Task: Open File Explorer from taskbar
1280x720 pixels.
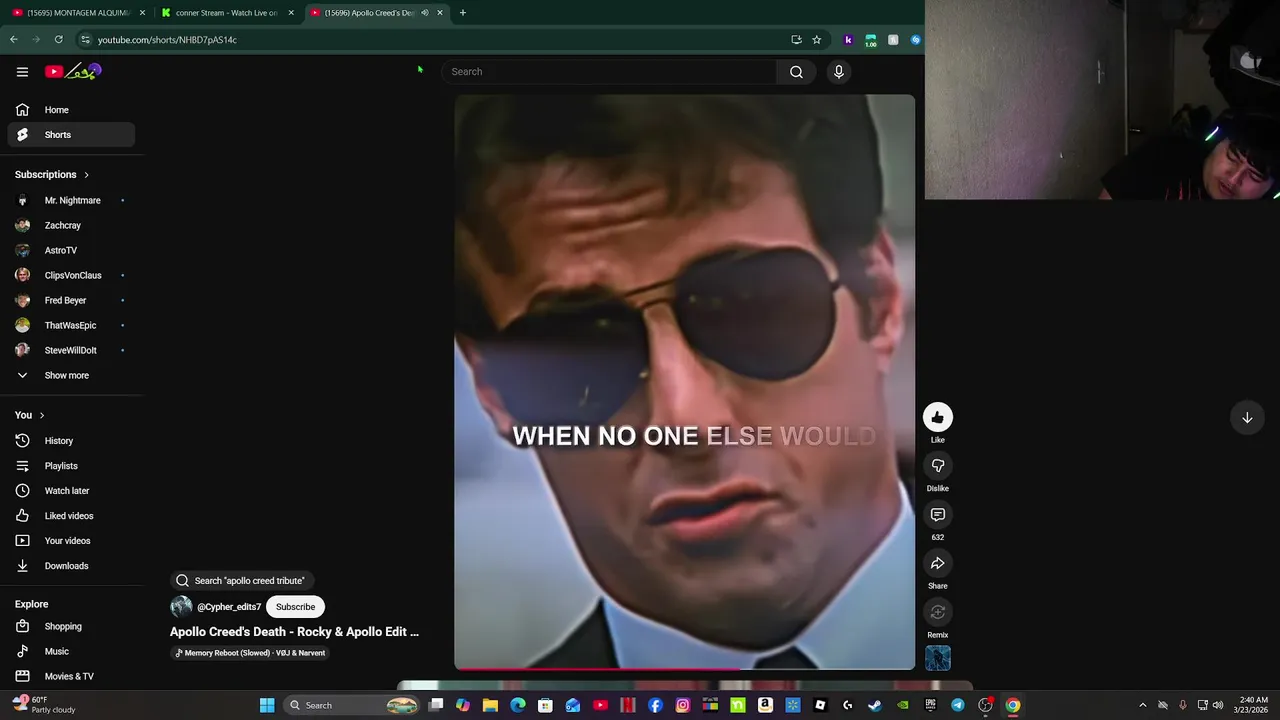Action: [490, 705]
